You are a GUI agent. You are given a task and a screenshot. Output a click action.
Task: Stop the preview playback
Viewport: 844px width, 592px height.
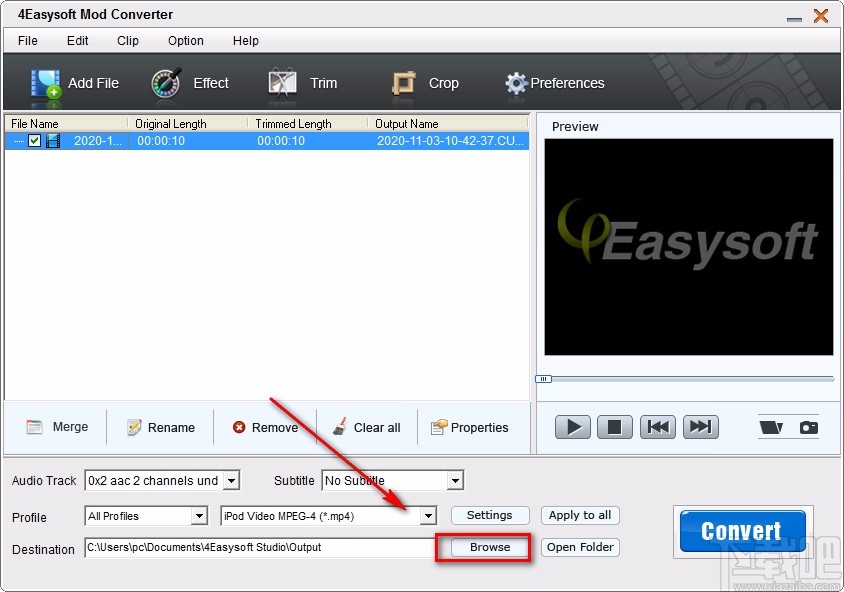coord(615,426)
